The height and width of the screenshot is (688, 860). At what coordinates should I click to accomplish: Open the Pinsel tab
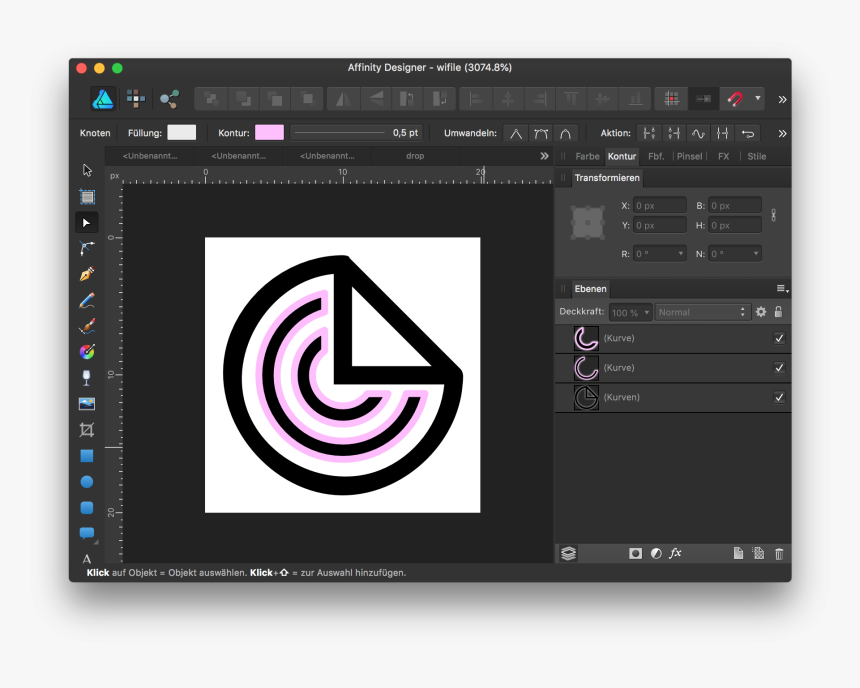[689, 156]
